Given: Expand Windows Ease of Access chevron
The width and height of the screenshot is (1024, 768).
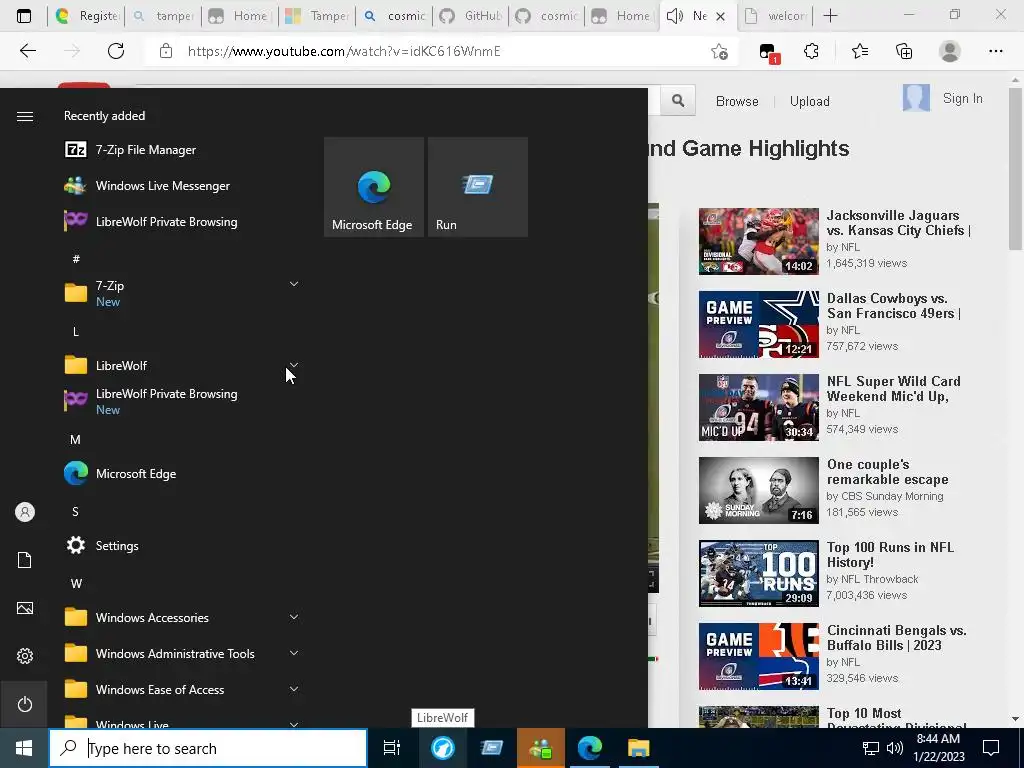Looking at the screenshot, I should 294,689.
